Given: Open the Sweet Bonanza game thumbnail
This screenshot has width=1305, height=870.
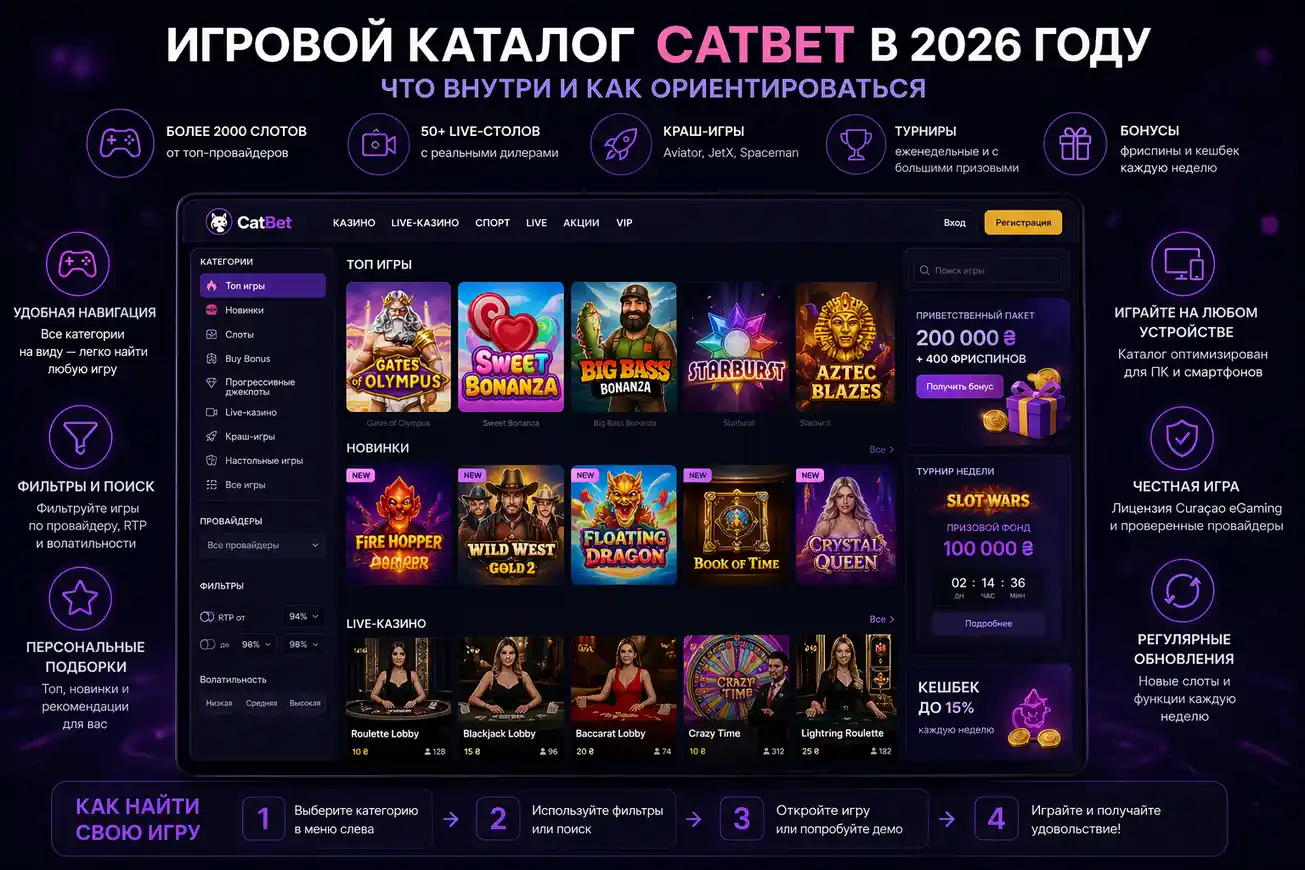Looking at the screenshot, I should tap(511, 347).
